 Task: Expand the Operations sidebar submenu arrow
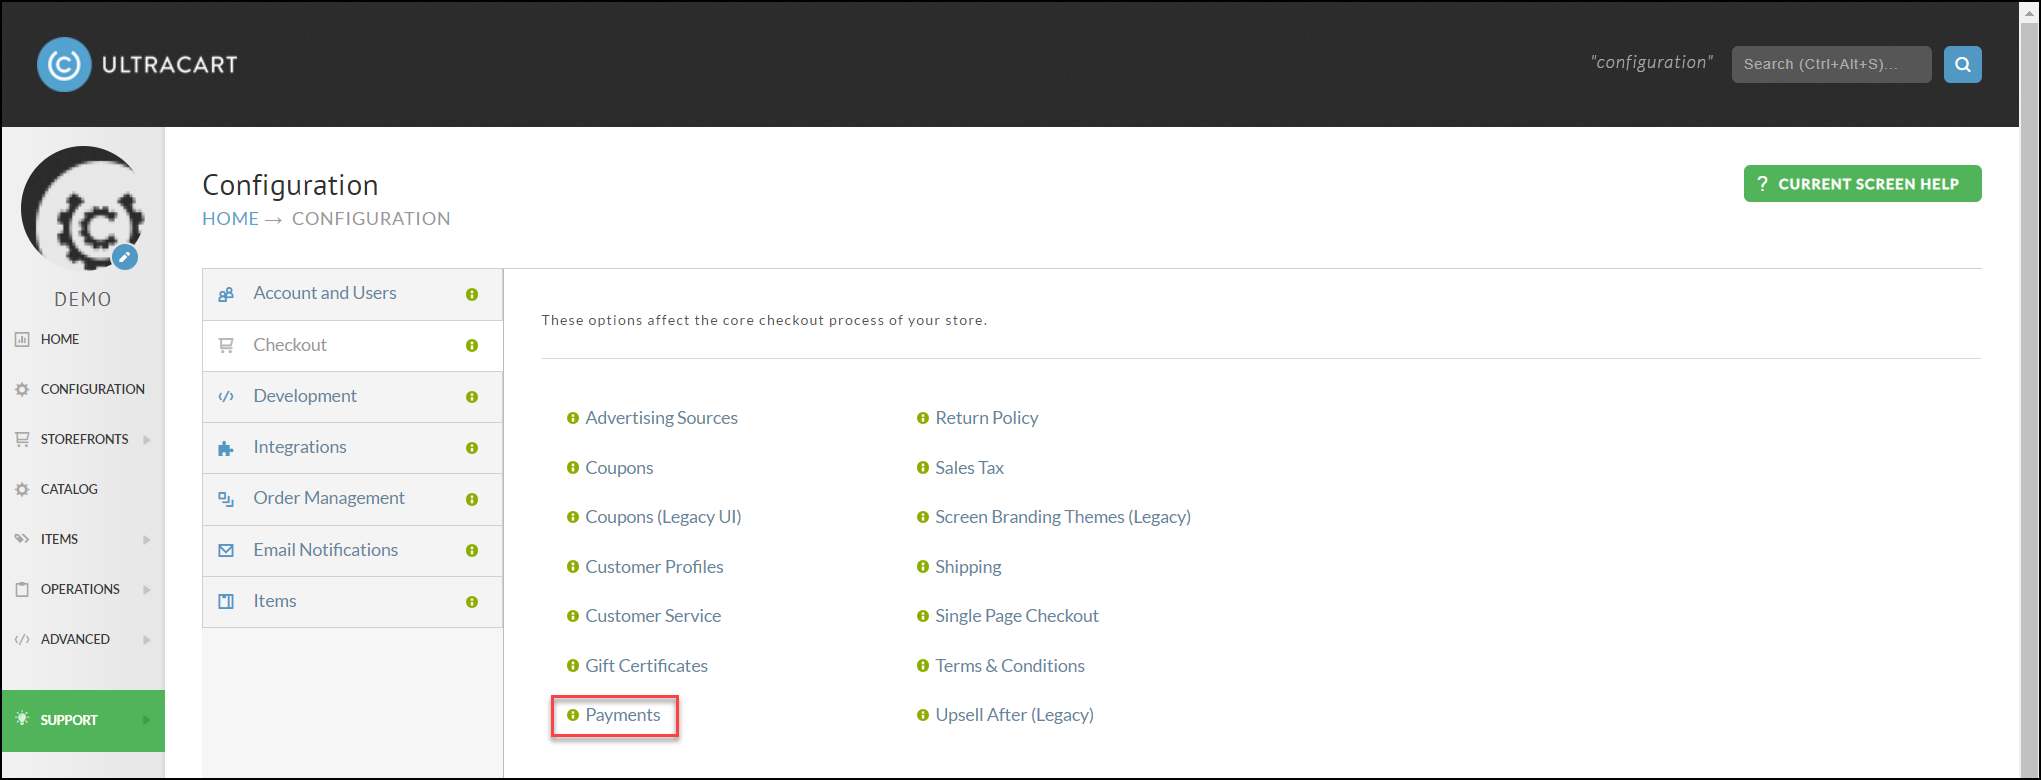(147, 589)
